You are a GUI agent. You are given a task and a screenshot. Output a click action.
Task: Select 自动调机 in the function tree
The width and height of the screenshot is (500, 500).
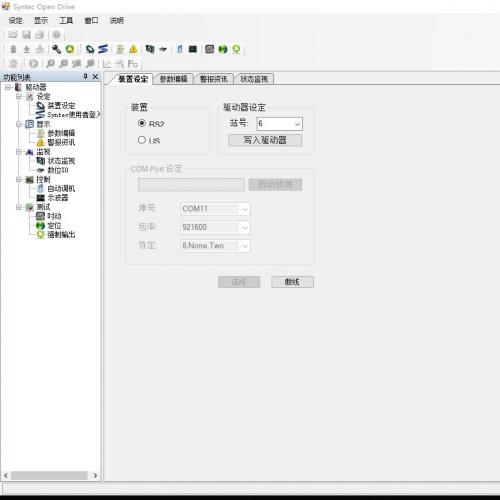[x=61, y=189]
